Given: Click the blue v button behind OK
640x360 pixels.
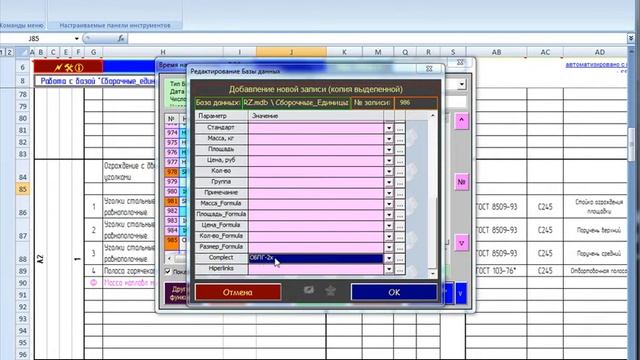Looking at the screenshot, I should point(461,293).
